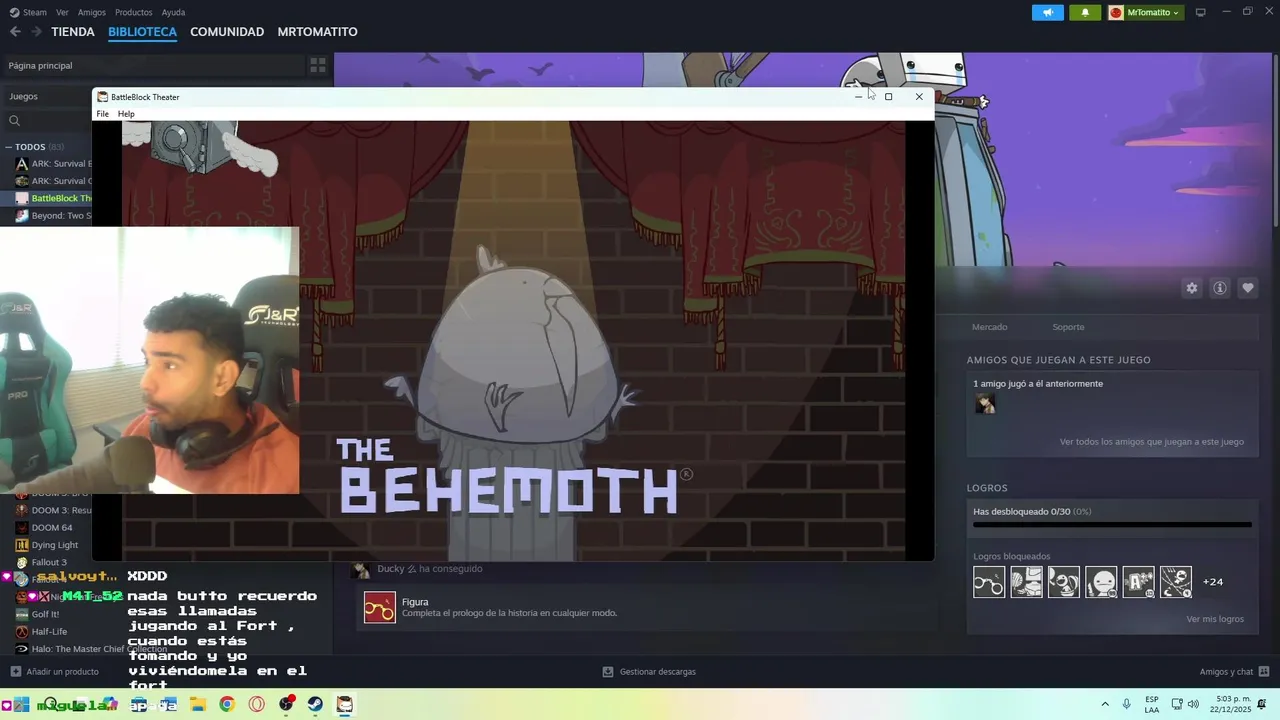
Task: Click the Steam page vertical scrollbar
Action: (1275, 140)
